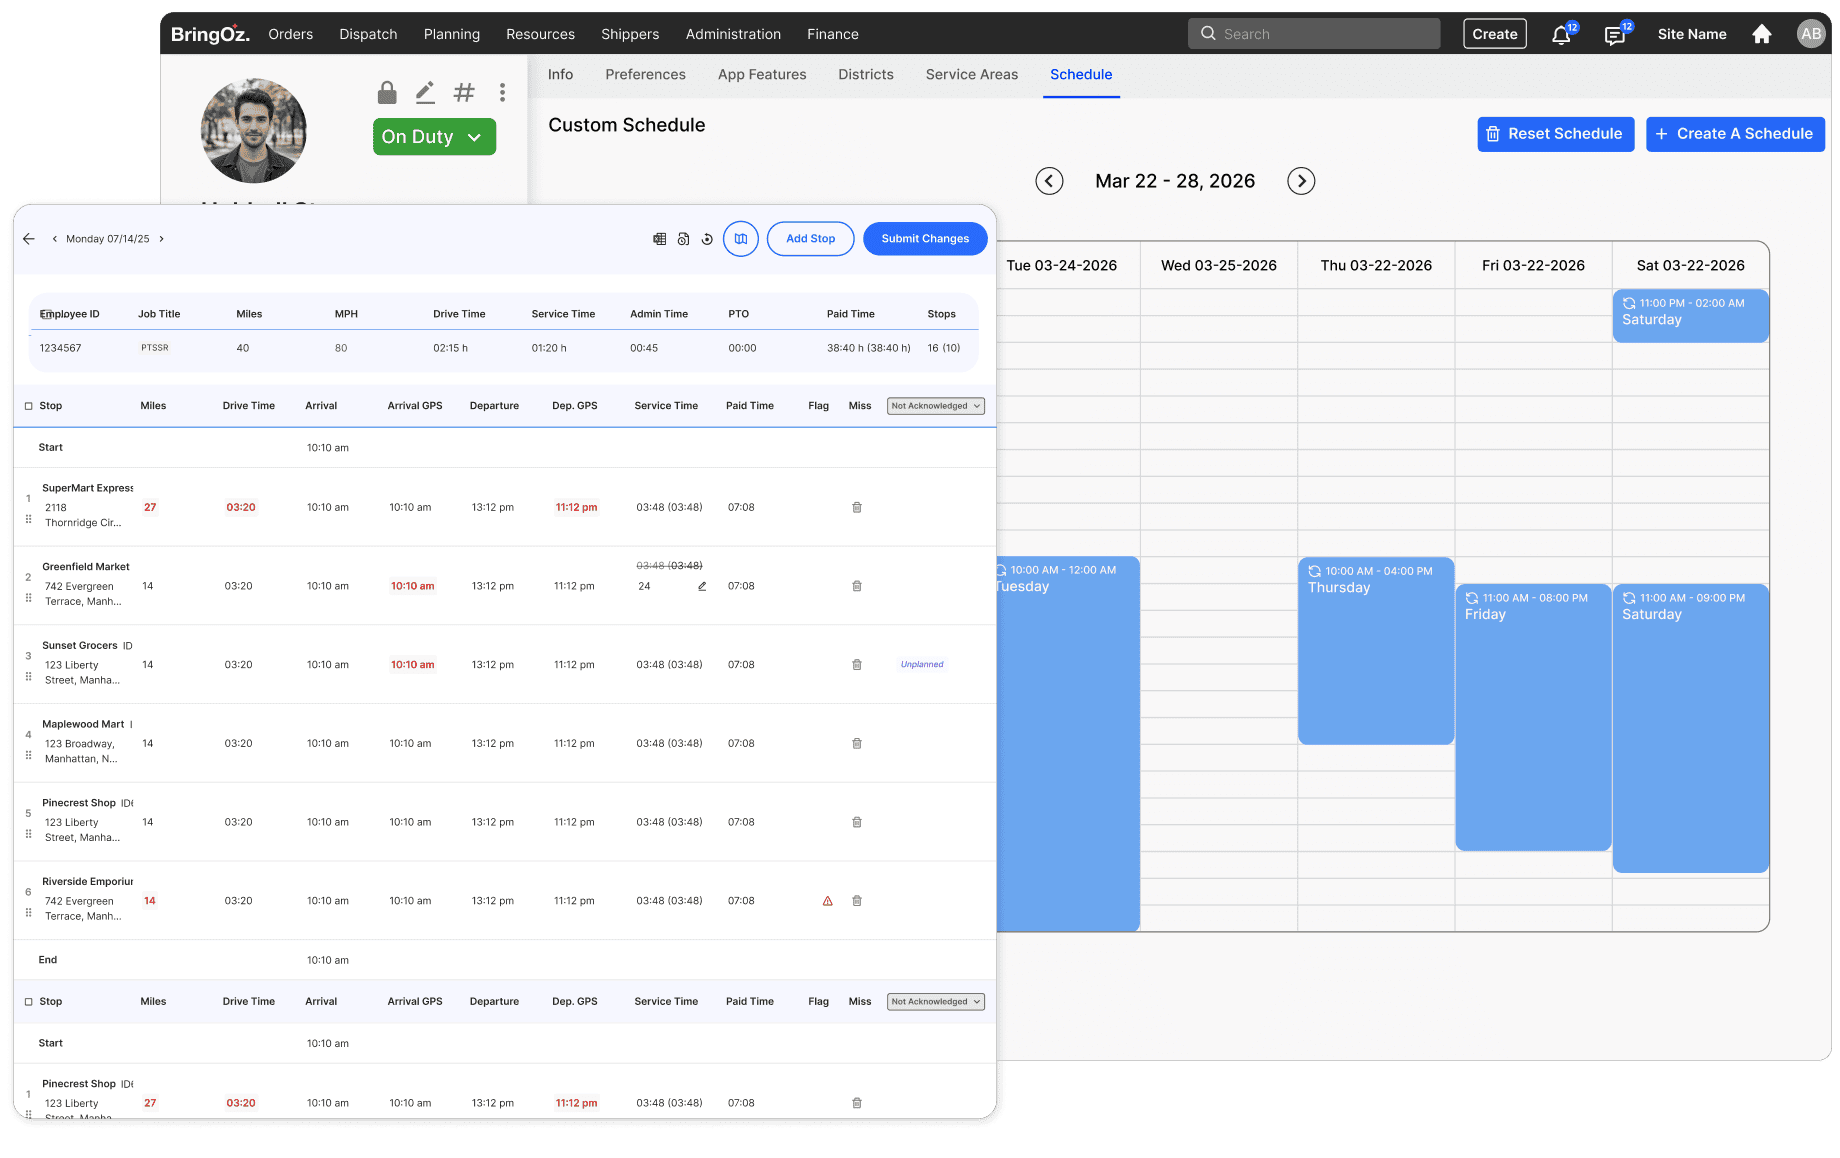Toggle the select-all Stop checkbox in first table header
Viewport: 1840px width, 1158px height.
(29, 406)
